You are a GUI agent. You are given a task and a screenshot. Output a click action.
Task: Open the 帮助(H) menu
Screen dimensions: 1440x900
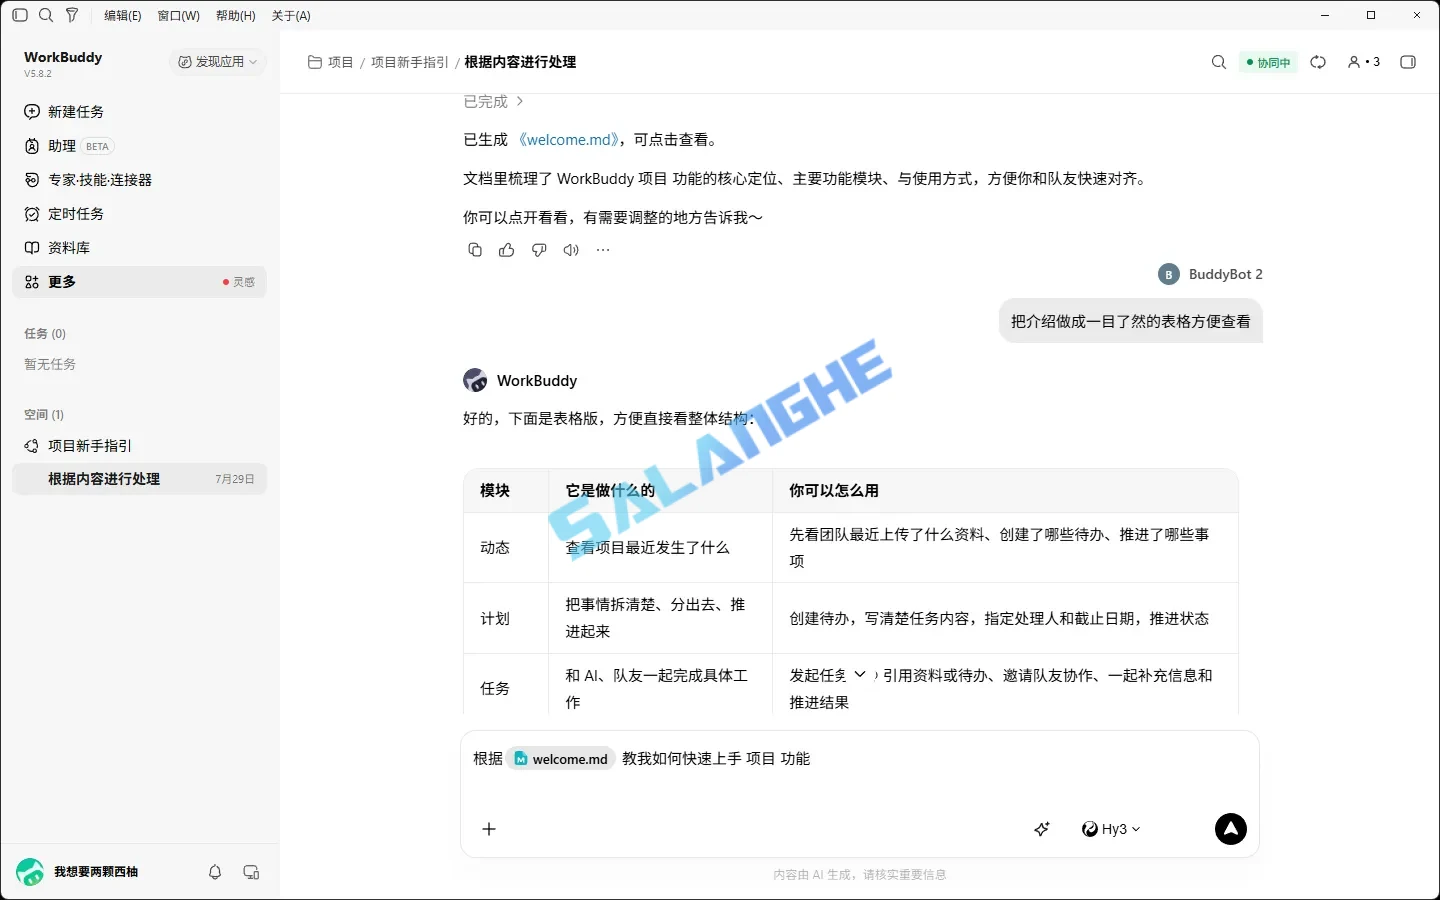[236, 15]
